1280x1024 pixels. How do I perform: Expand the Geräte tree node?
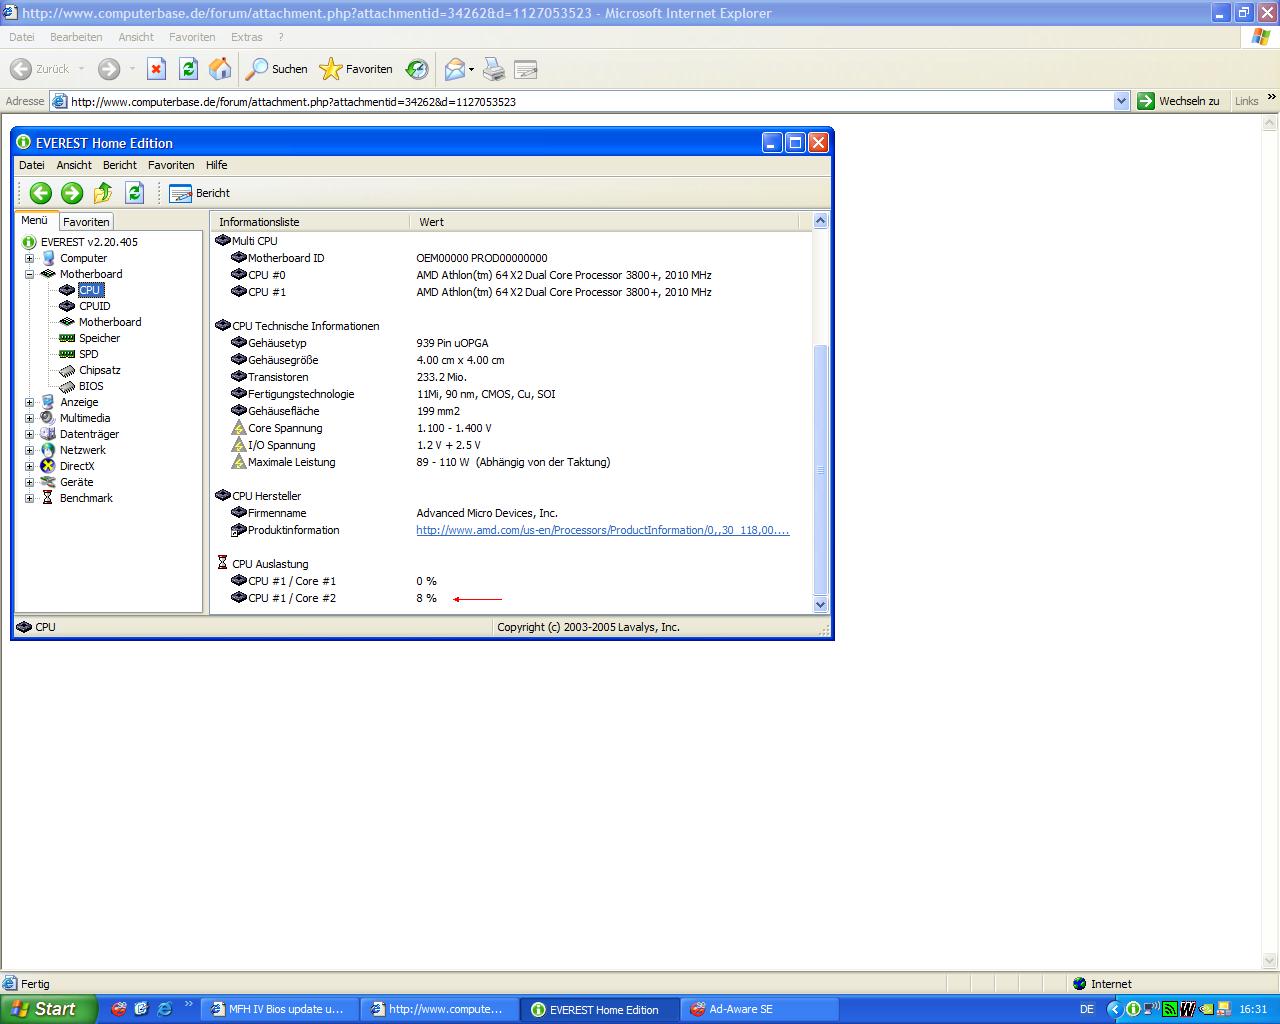tap(29, 482)
